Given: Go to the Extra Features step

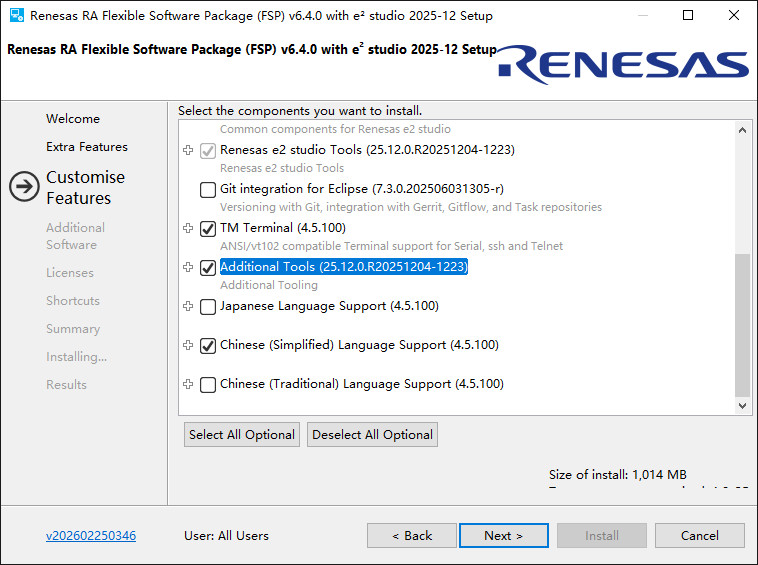Looking at the screenshot, I should pos(87,147).
